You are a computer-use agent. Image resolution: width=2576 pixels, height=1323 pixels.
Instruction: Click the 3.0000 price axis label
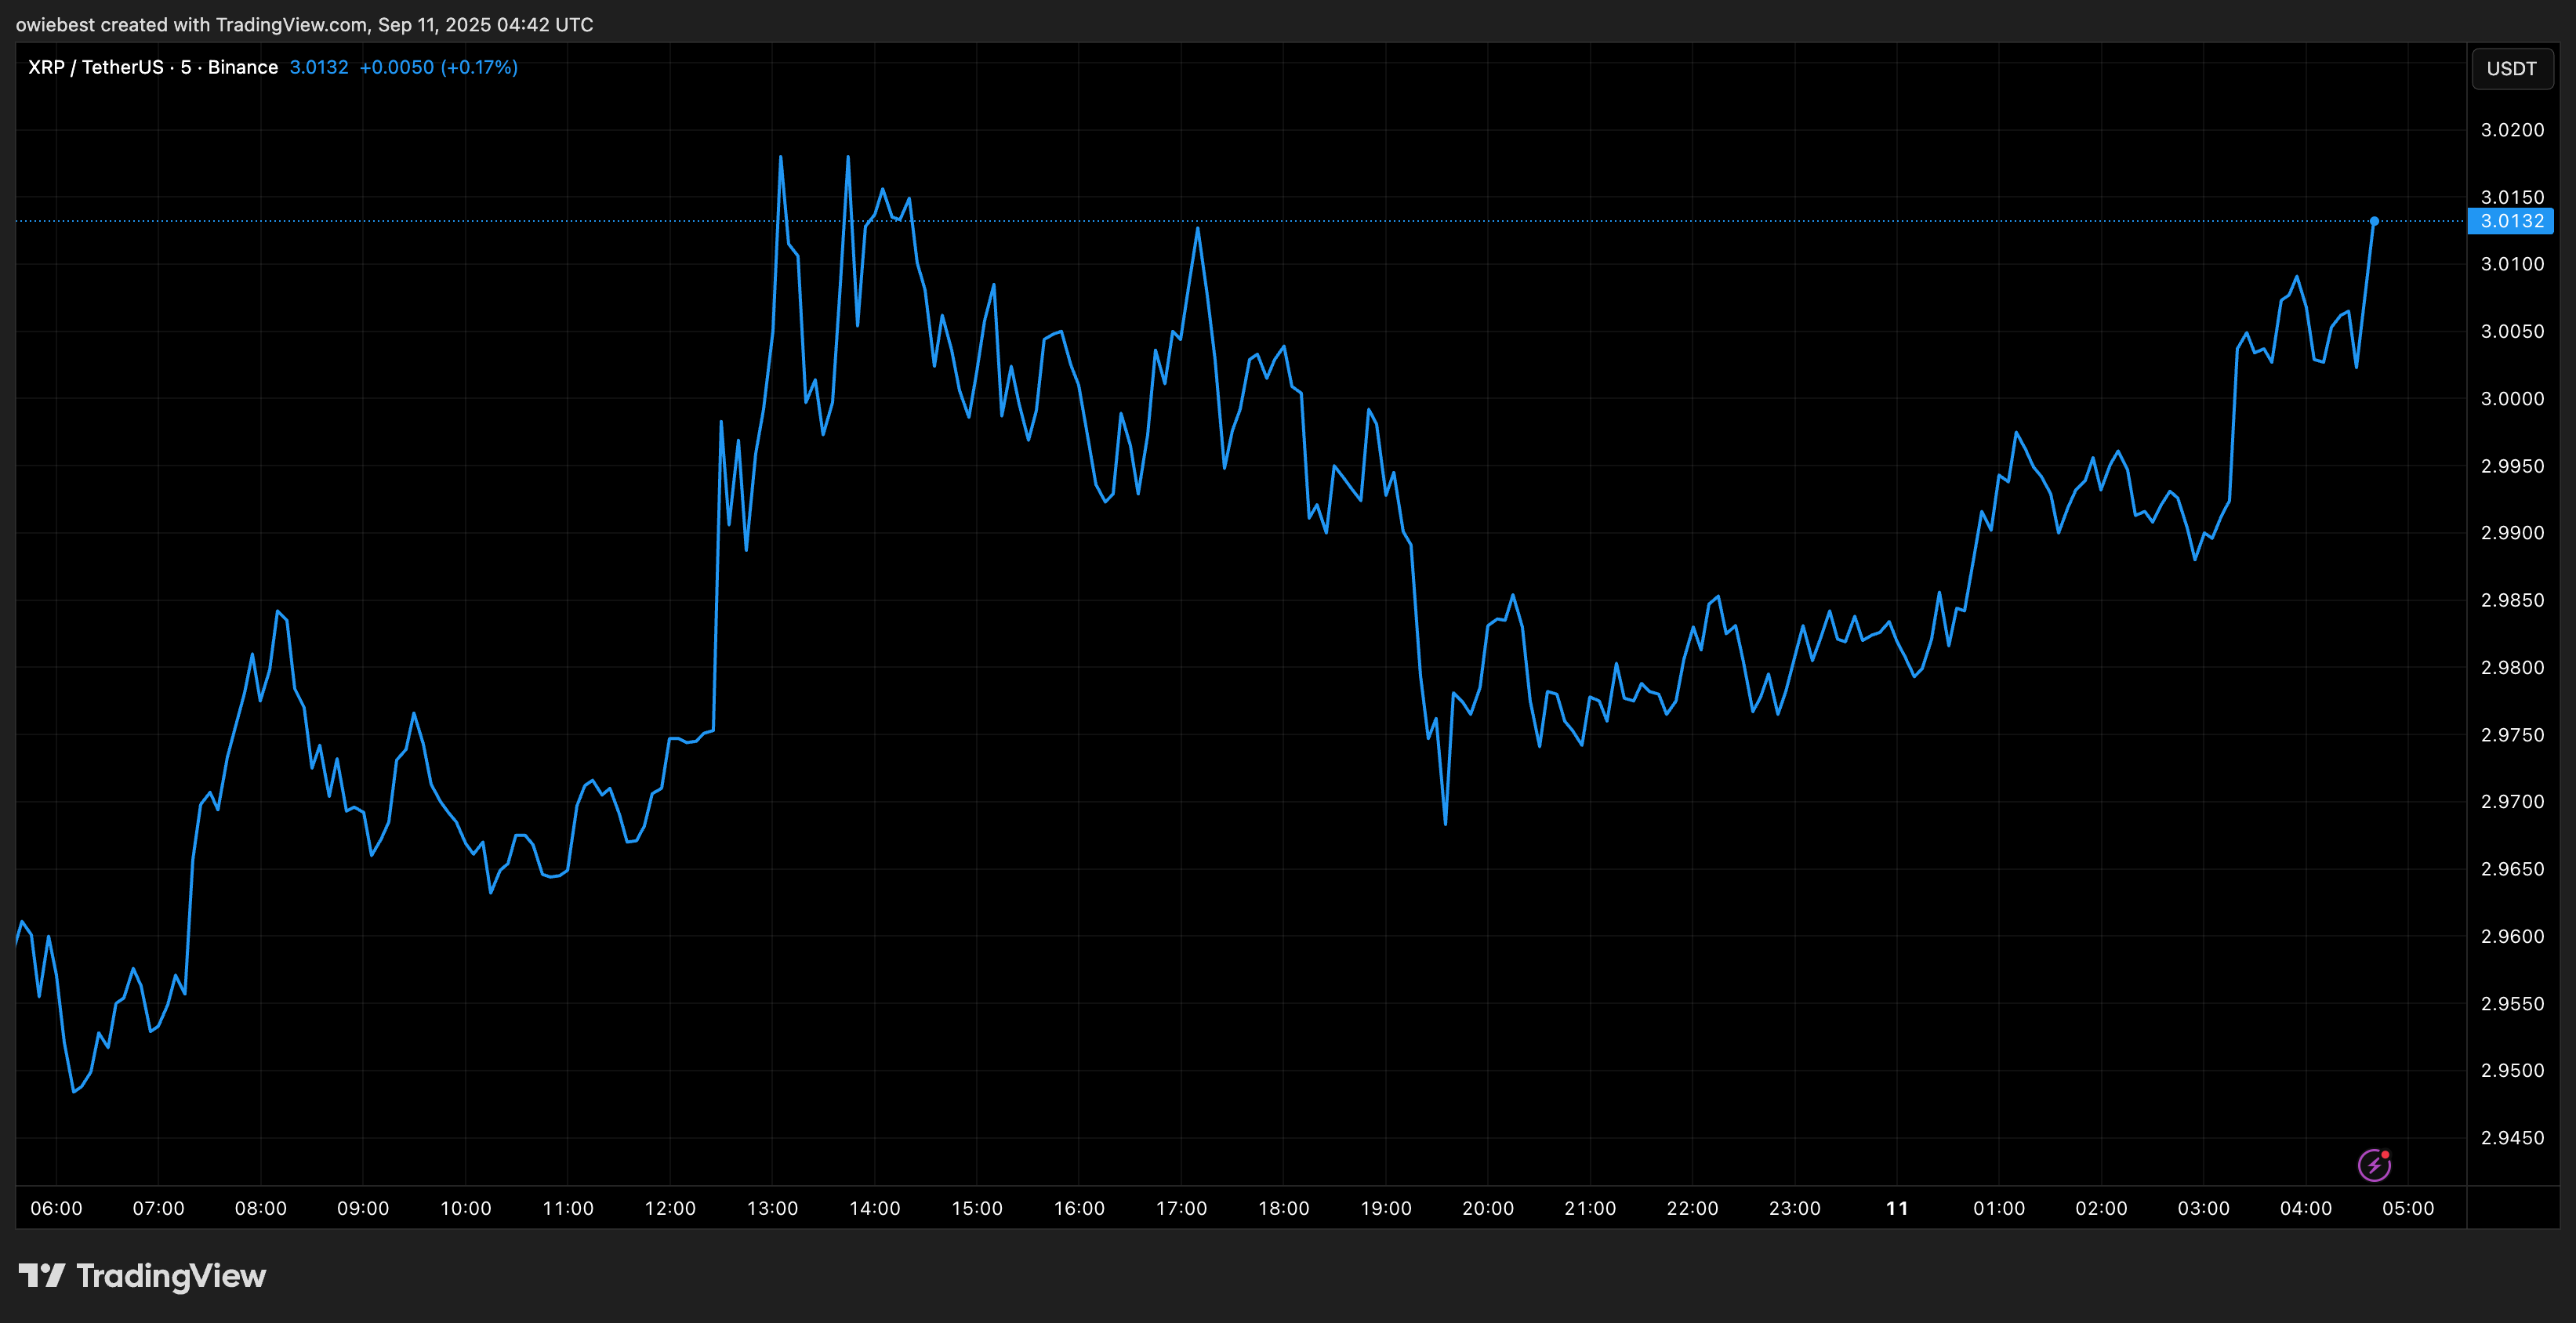tap(2512, 398)
